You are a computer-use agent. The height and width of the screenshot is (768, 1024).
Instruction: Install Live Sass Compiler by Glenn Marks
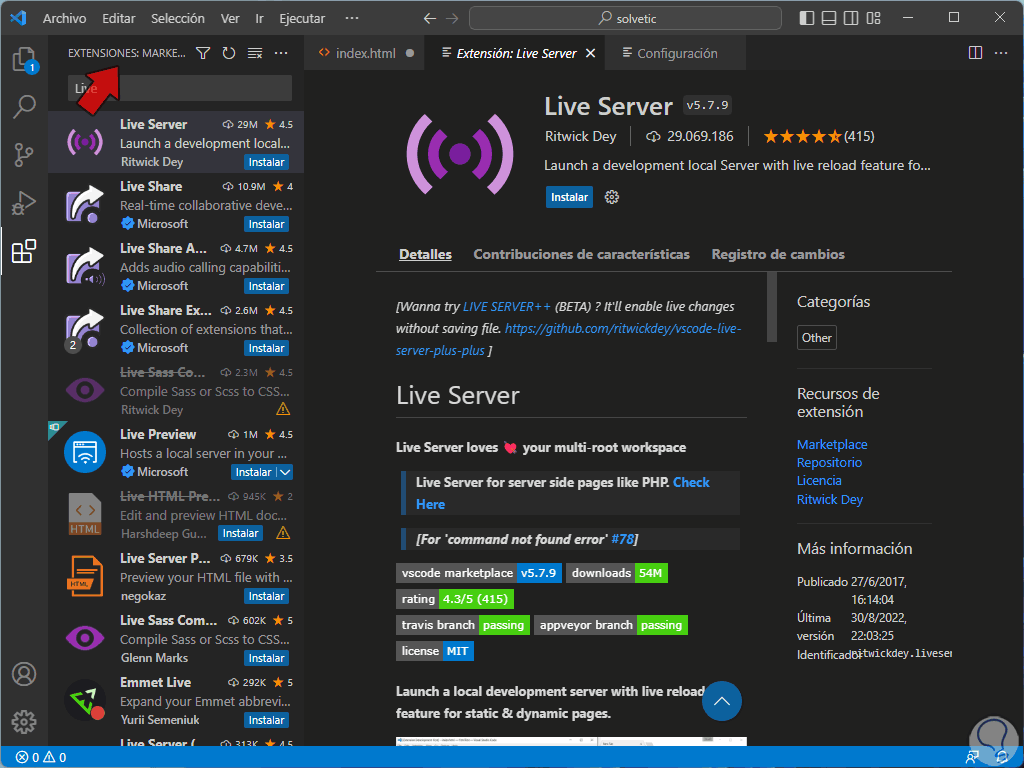point(266,658)
